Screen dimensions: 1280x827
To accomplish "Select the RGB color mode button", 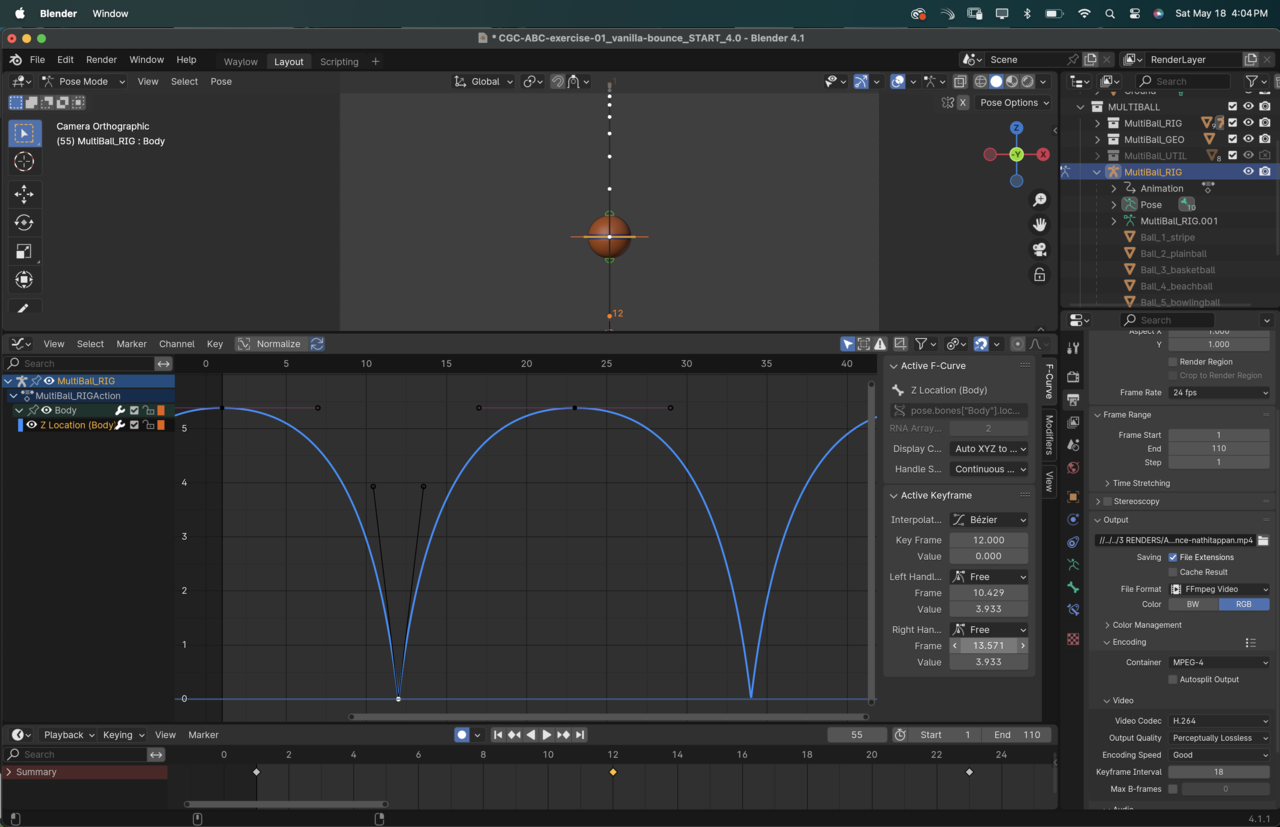I will 1243,604.
